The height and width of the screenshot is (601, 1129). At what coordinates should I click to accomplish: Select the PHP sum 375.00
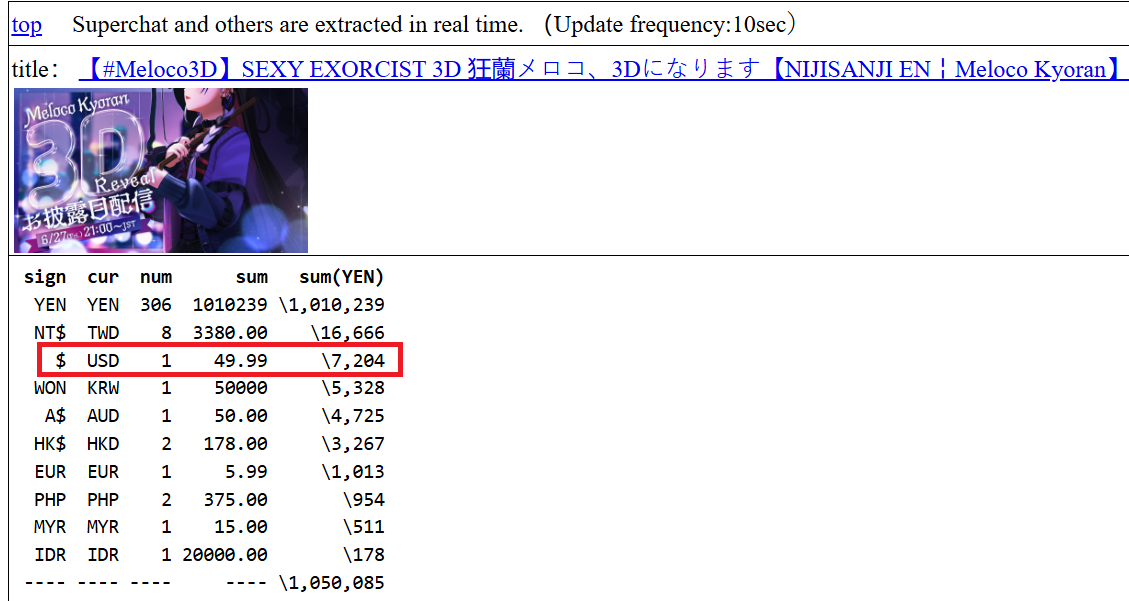click(x=235, y=500)
